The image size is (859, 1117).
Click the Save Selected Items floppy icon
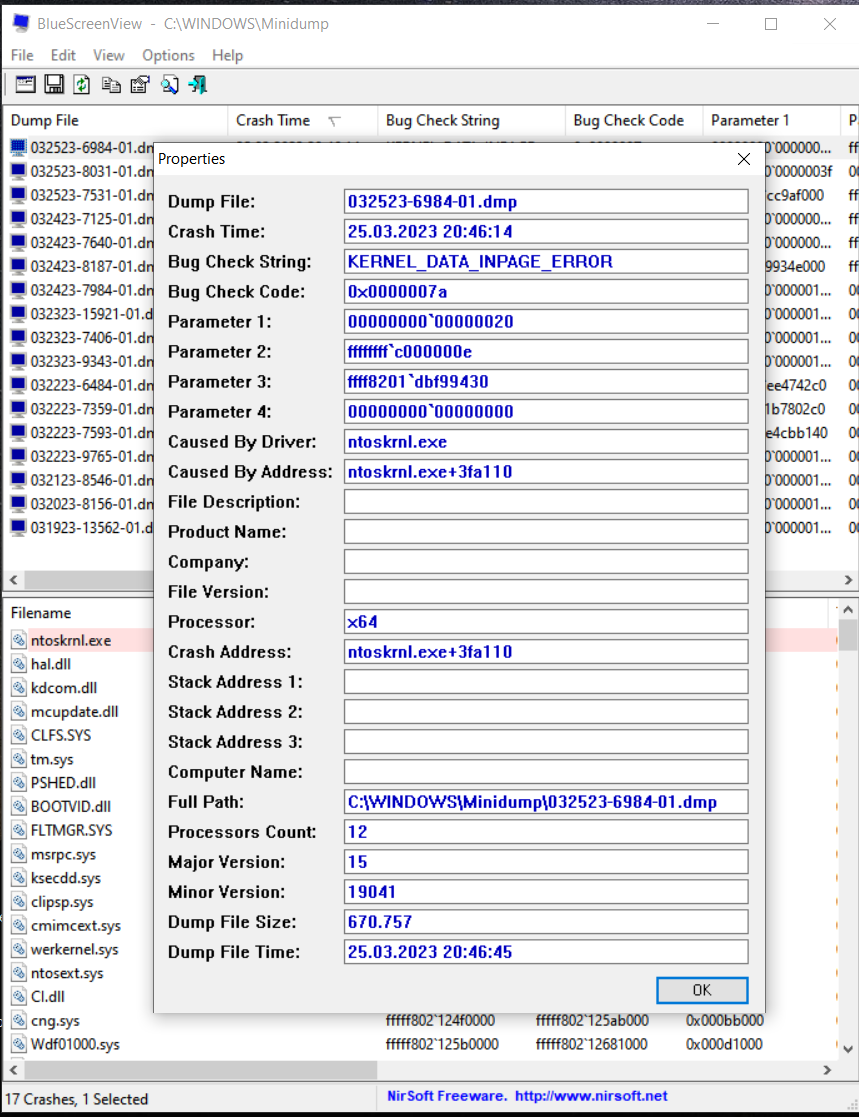click(x=54, y=85)
